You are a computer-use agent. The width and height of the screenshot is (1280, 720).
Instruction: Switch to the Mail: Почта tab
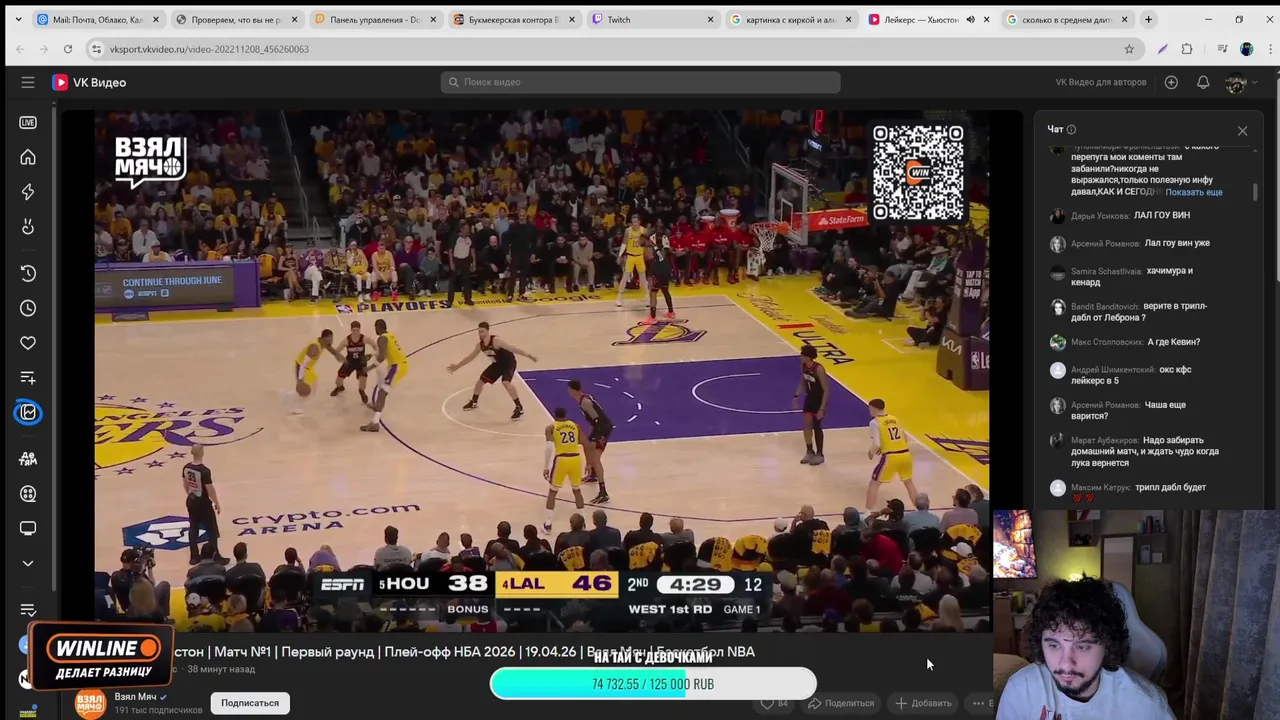click(x=98, y=19)
